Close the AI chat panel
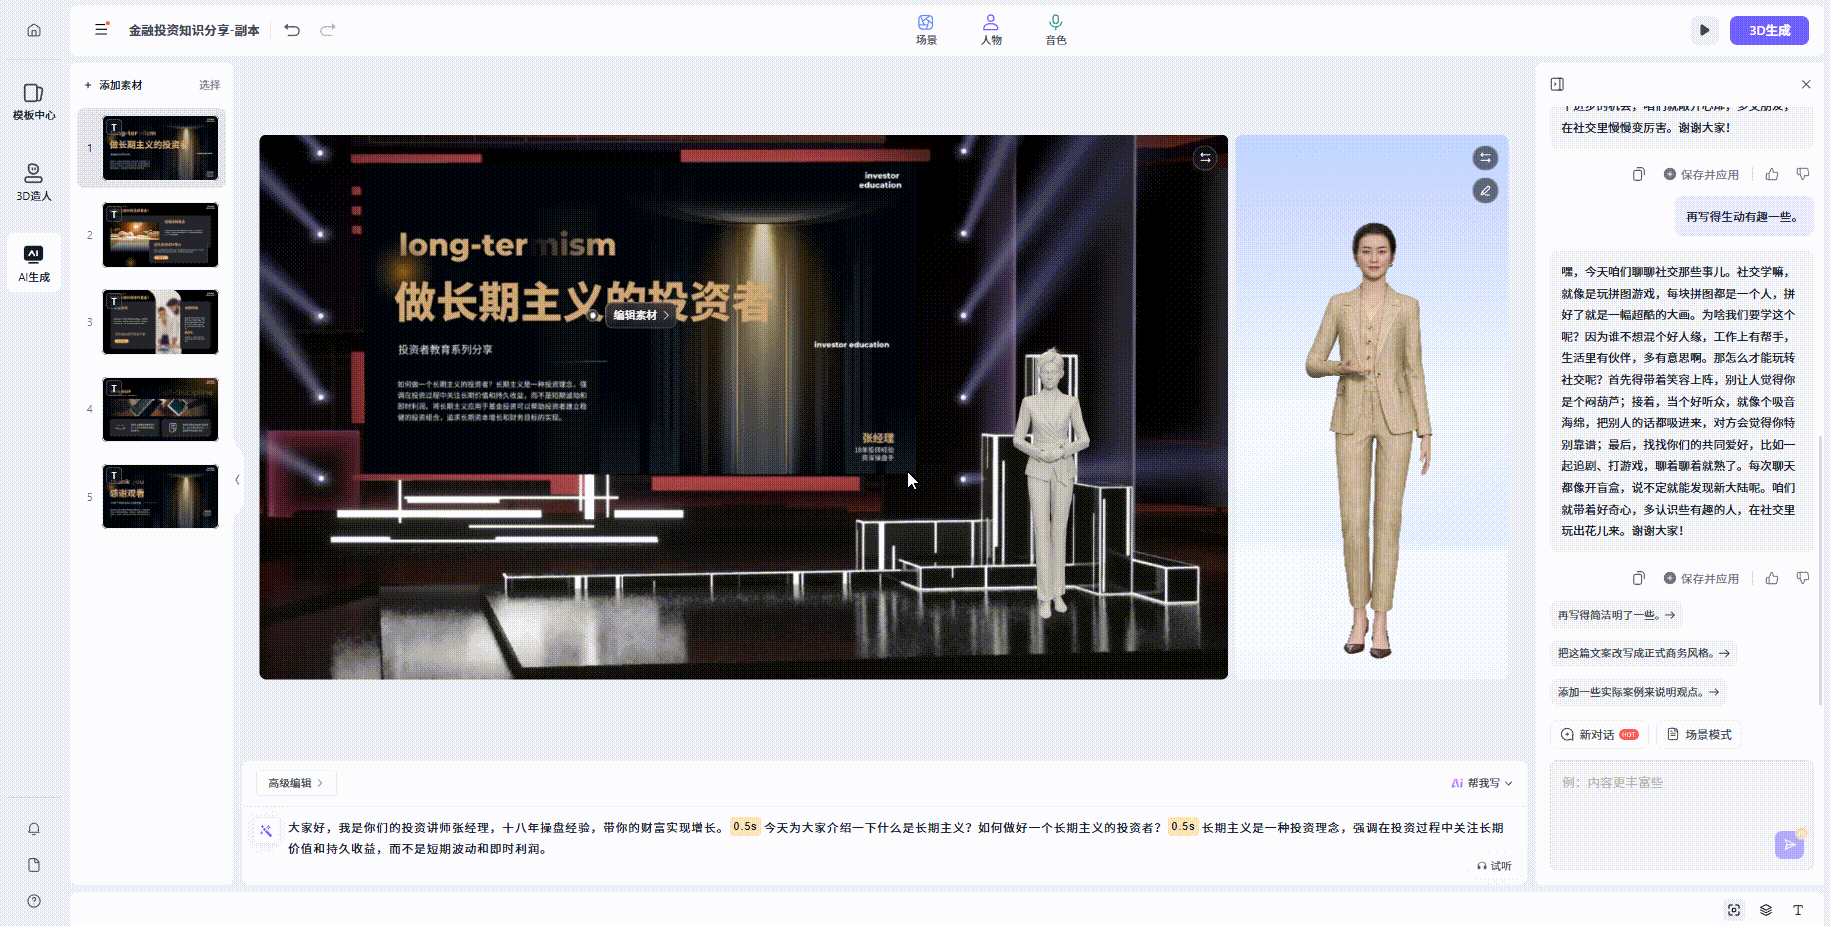 click(1806, 84)
